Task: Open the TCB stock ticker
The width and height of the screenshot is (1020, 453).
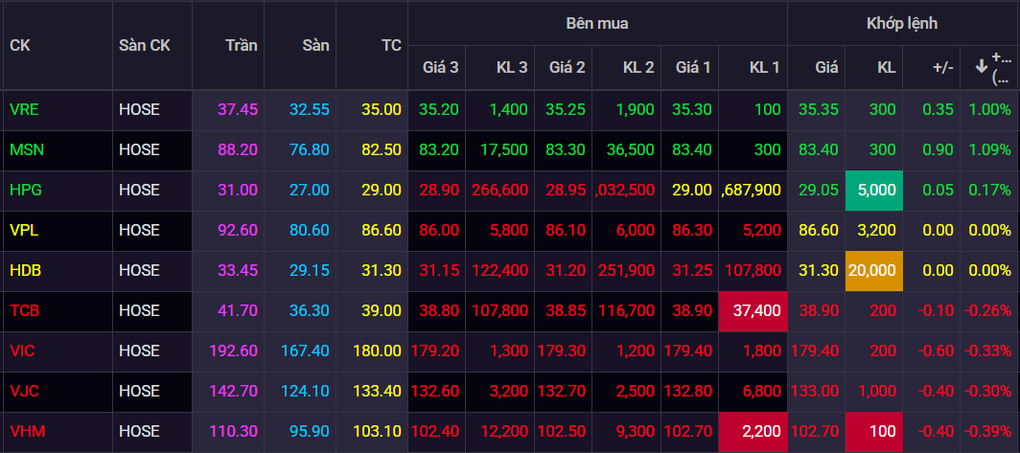Action: point(25,311)
